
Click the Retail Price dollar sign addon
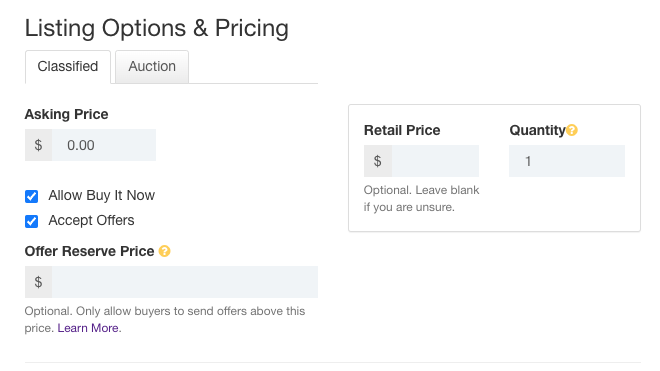pyautogui.click(x=378, y=161)
